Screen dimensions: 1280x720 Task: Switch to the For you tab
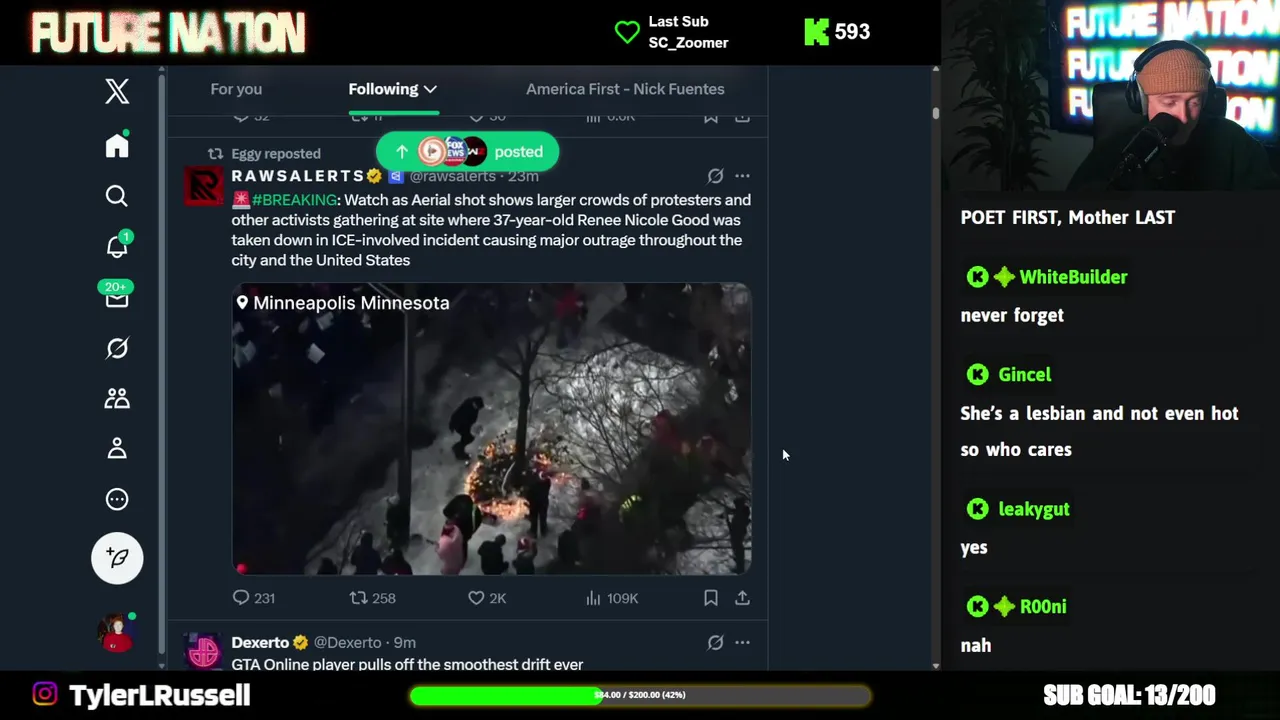(x=236, y=89)
